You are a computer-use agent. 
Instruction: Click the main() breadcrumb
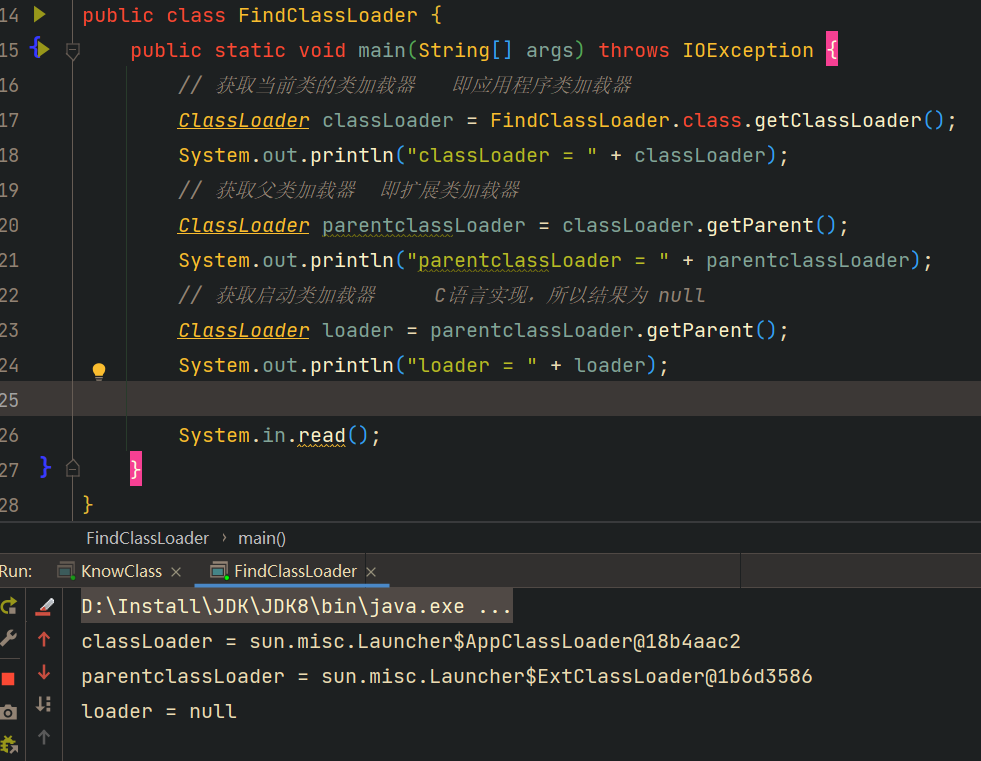pos(262,538)
